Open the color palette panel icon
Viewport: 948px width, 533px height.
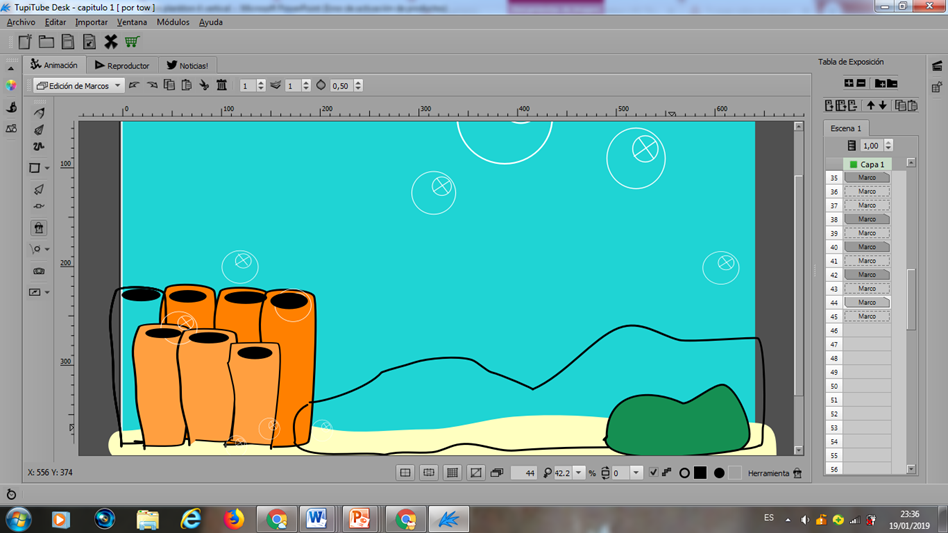(11, 86)
